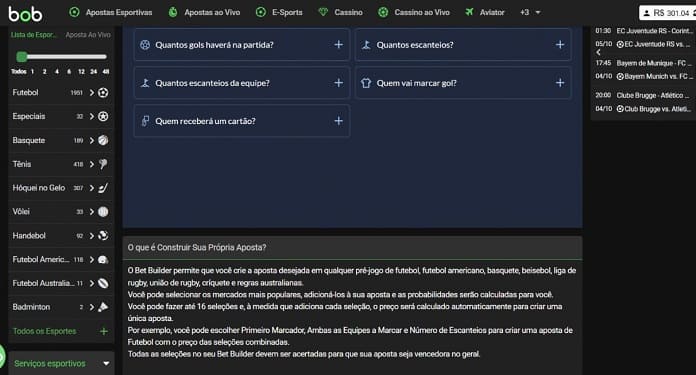Click the Aviator plane icon
This screenshot has width=696, height=375.
pyautogui.click(x=469, y=12)
